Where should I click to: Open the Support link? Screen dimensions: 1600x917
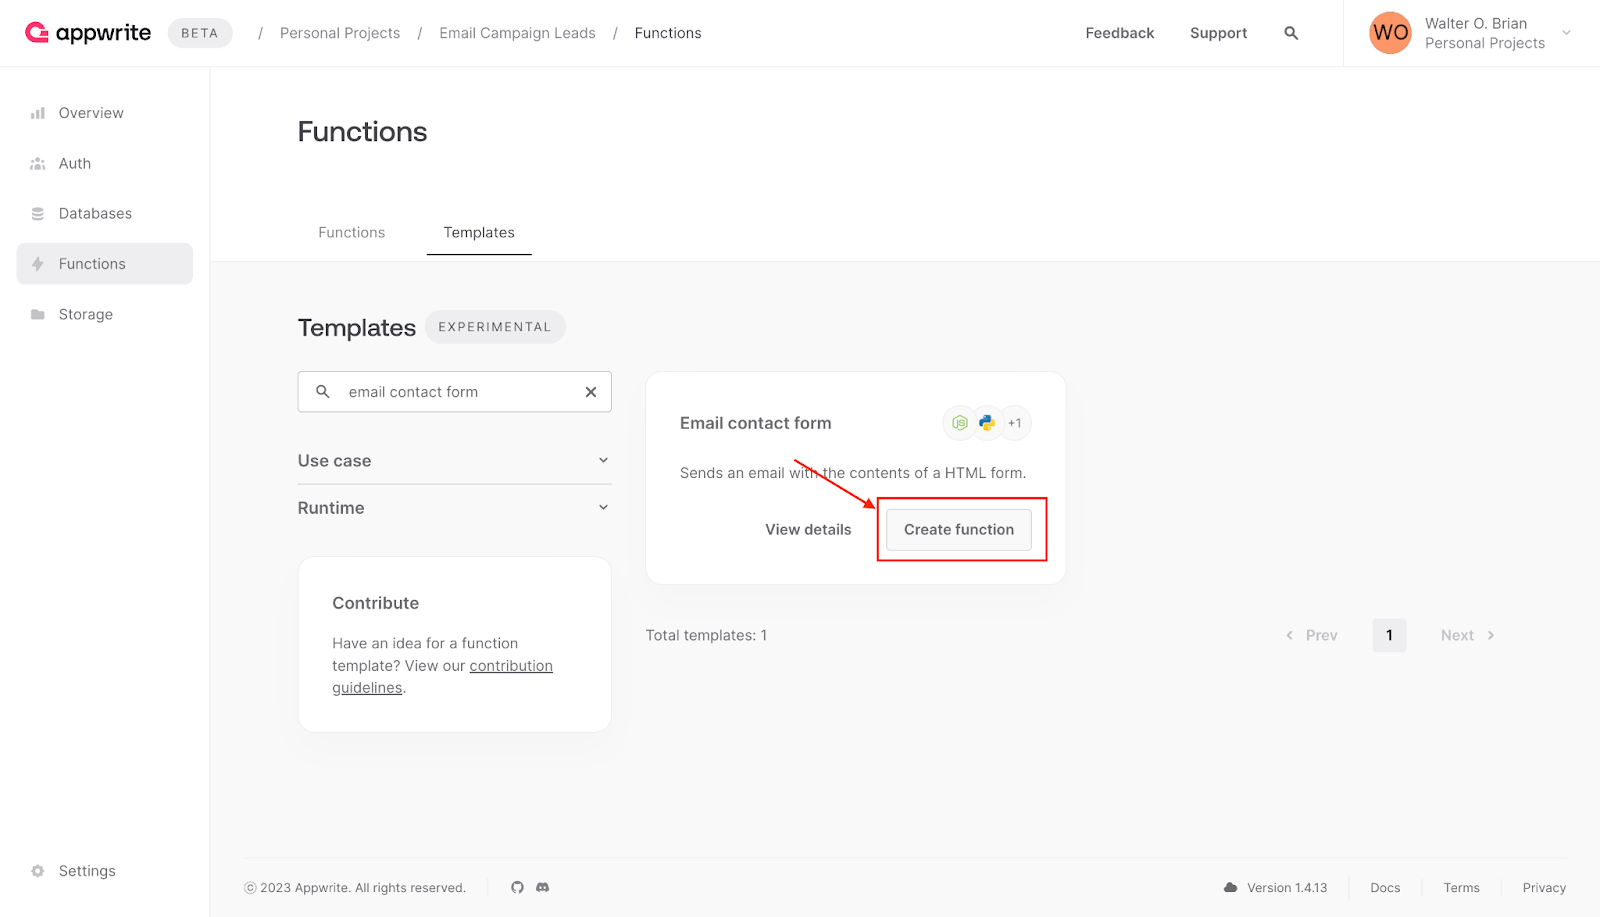click(1218, 33)
